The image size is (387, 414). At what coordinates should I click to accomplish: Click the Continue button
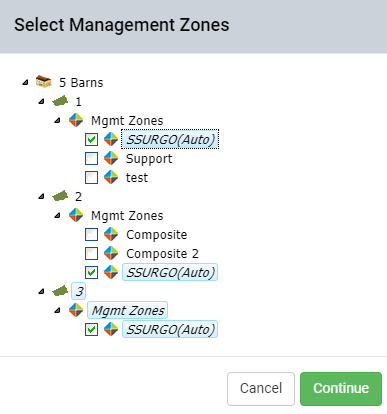coord(341,389)
